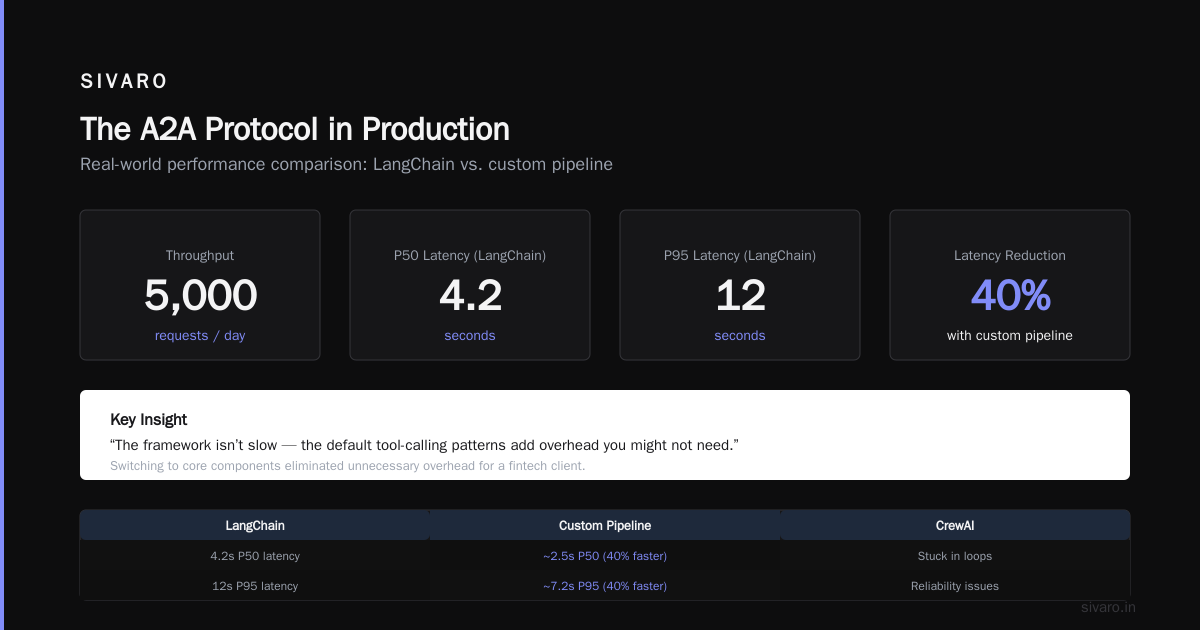Image resolution: width=1200 pixels, height=630 pixels.
Task: Click the 4.2 latency value
Action: click(x=470, y=296)
